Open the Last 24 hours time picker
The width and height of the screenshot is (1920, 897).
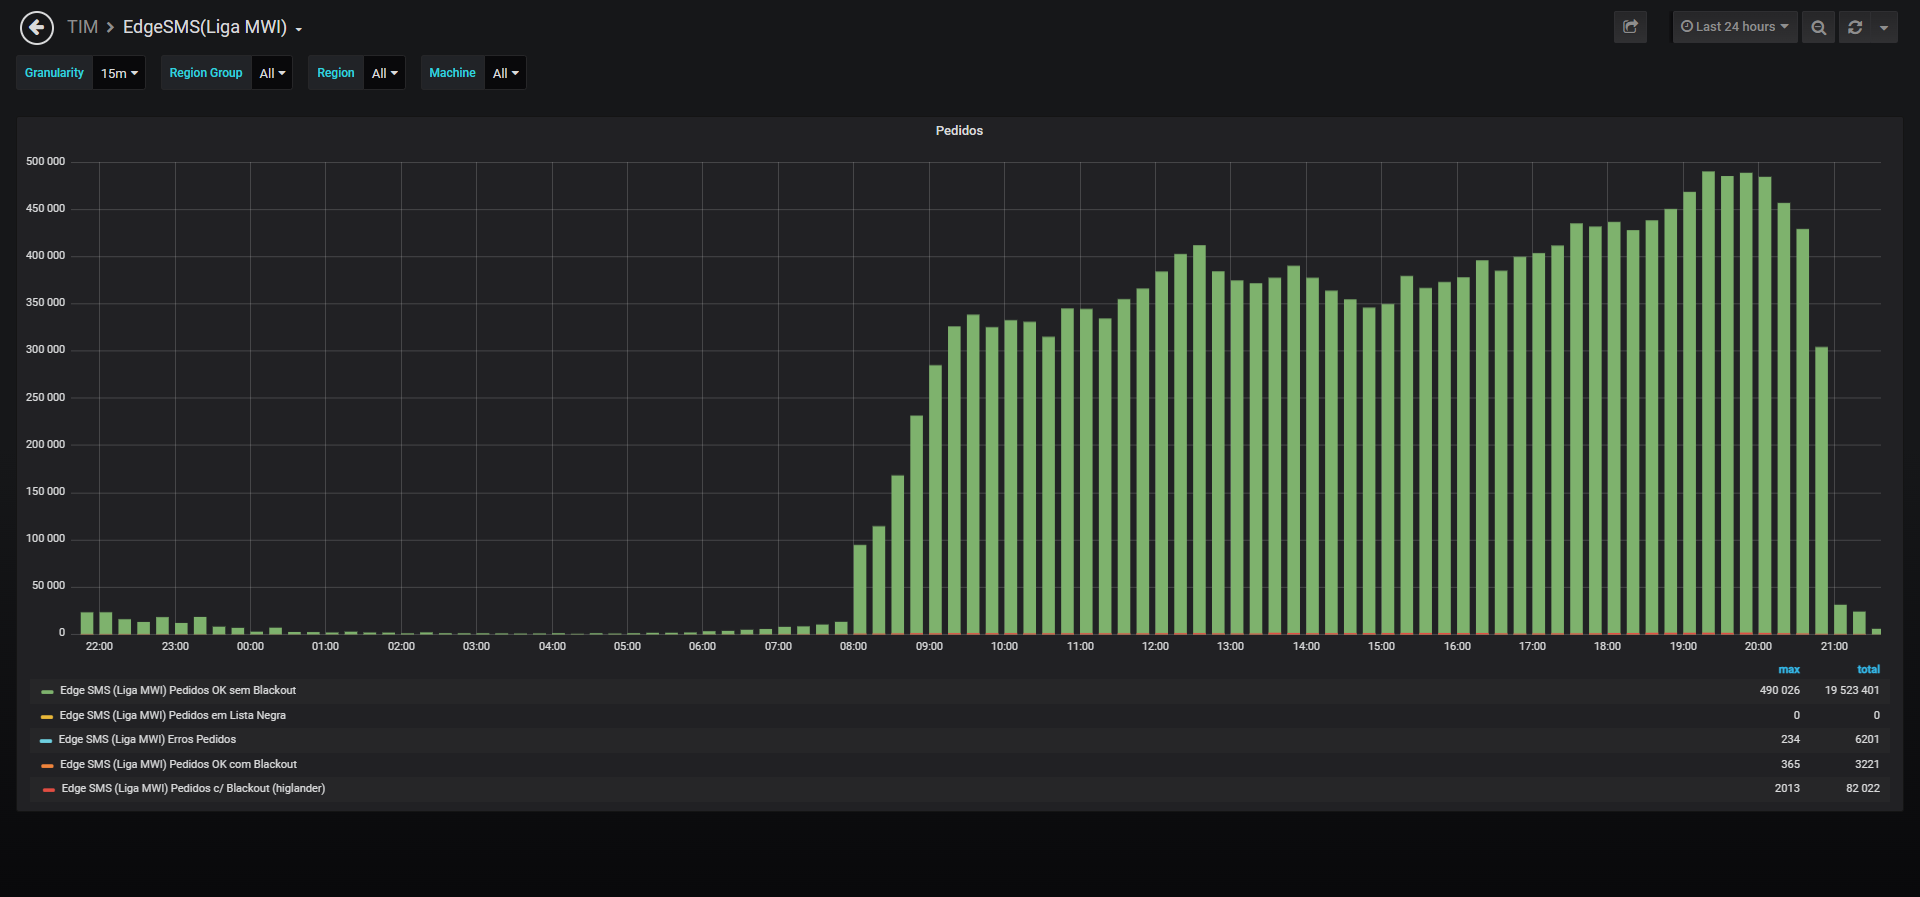pyautogui.click(x=1735, y=27)
